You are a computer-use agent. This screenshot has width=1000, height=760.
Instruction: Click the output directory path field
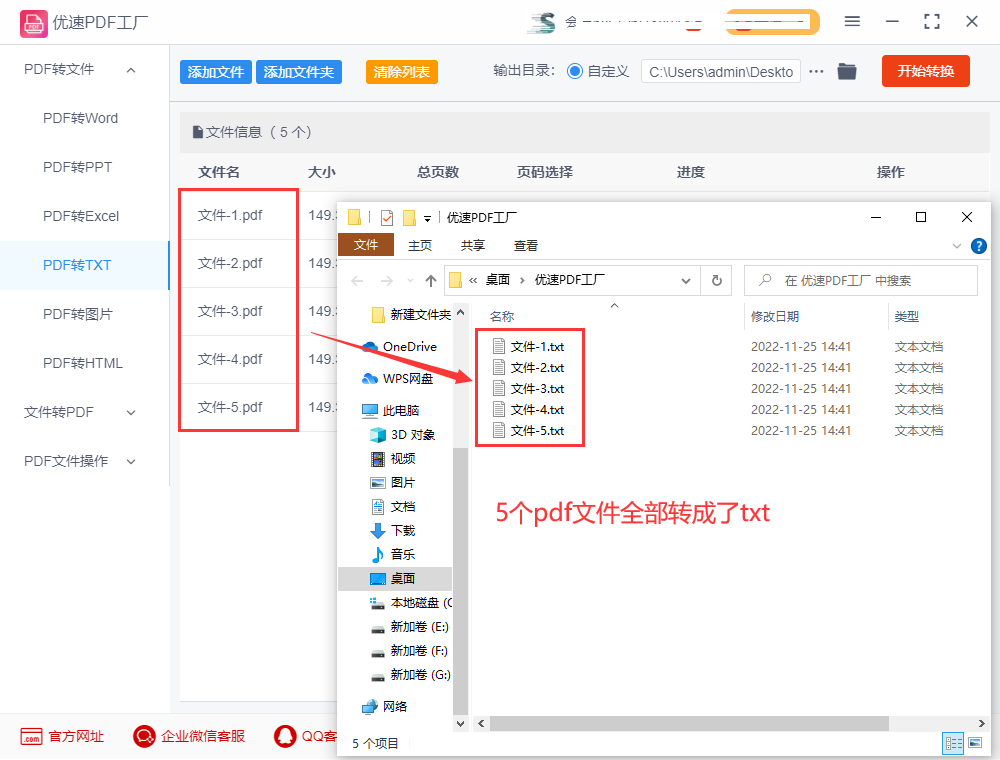pyautogui.click(x=721, y=72)
